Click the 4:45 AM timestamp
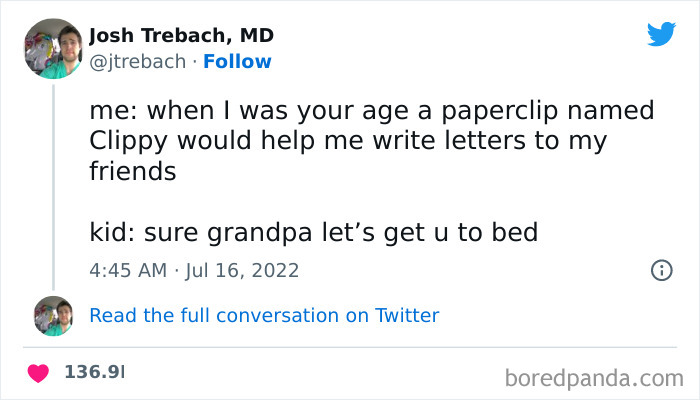 [128, 270]
